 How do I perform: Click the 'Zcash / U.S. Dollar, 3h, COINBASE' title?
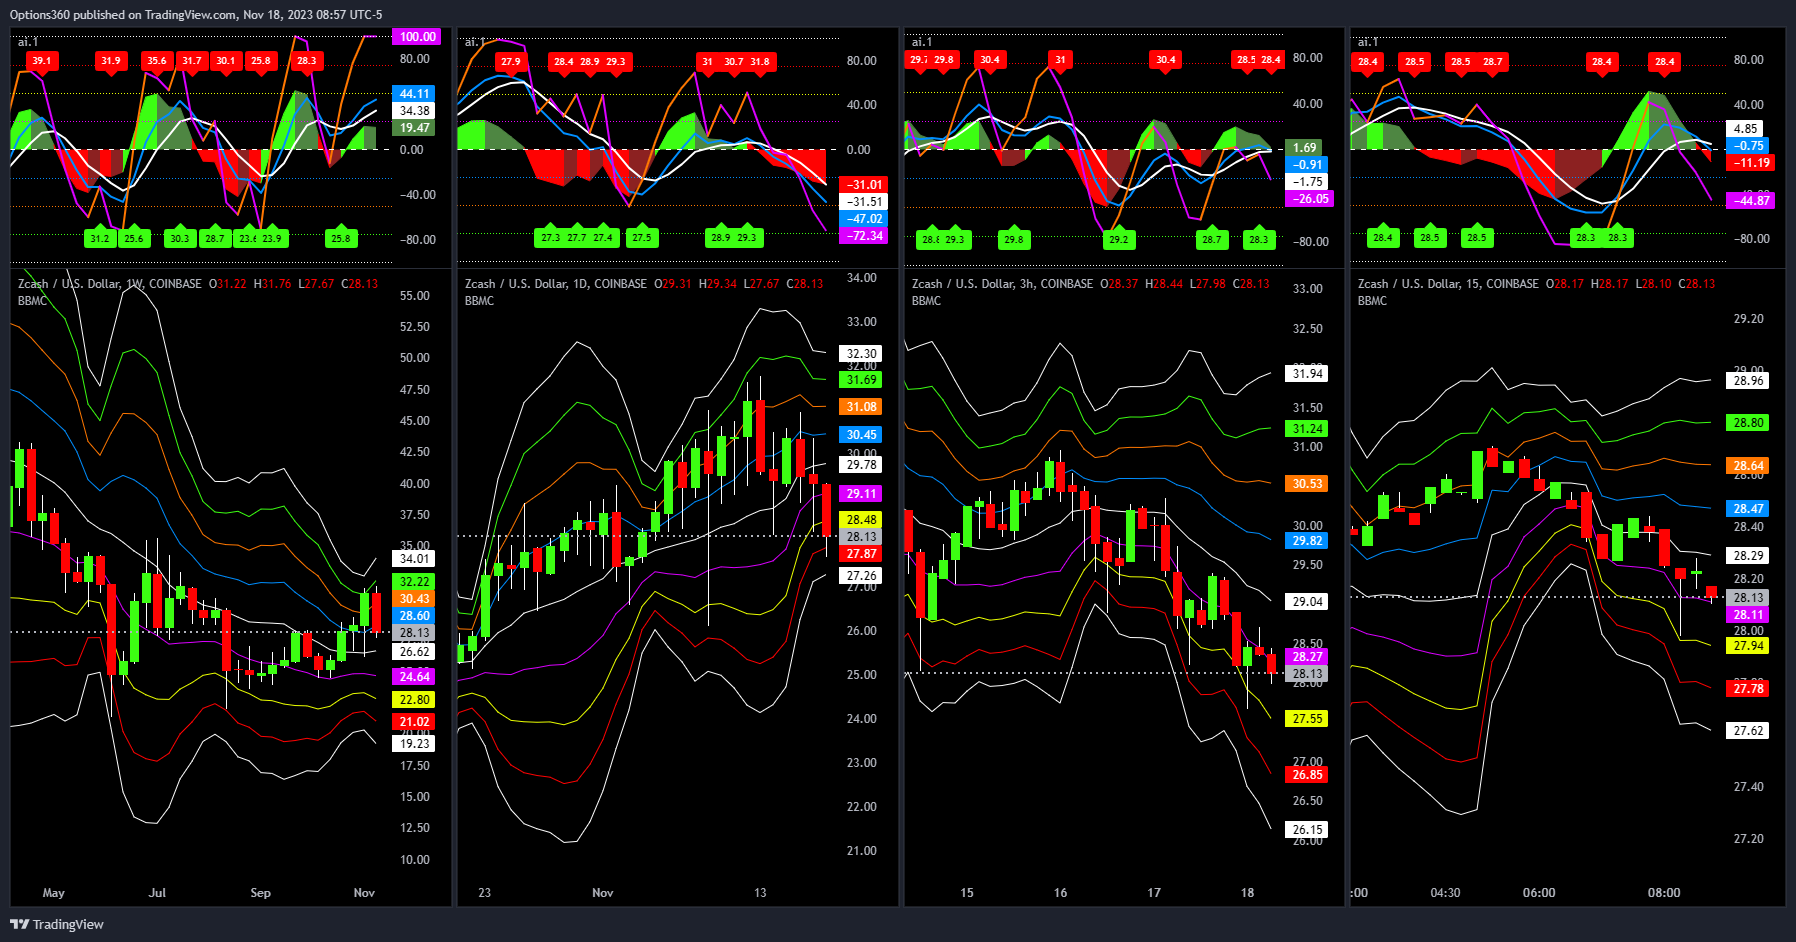pyautogui.click(x=1002, y=284)
